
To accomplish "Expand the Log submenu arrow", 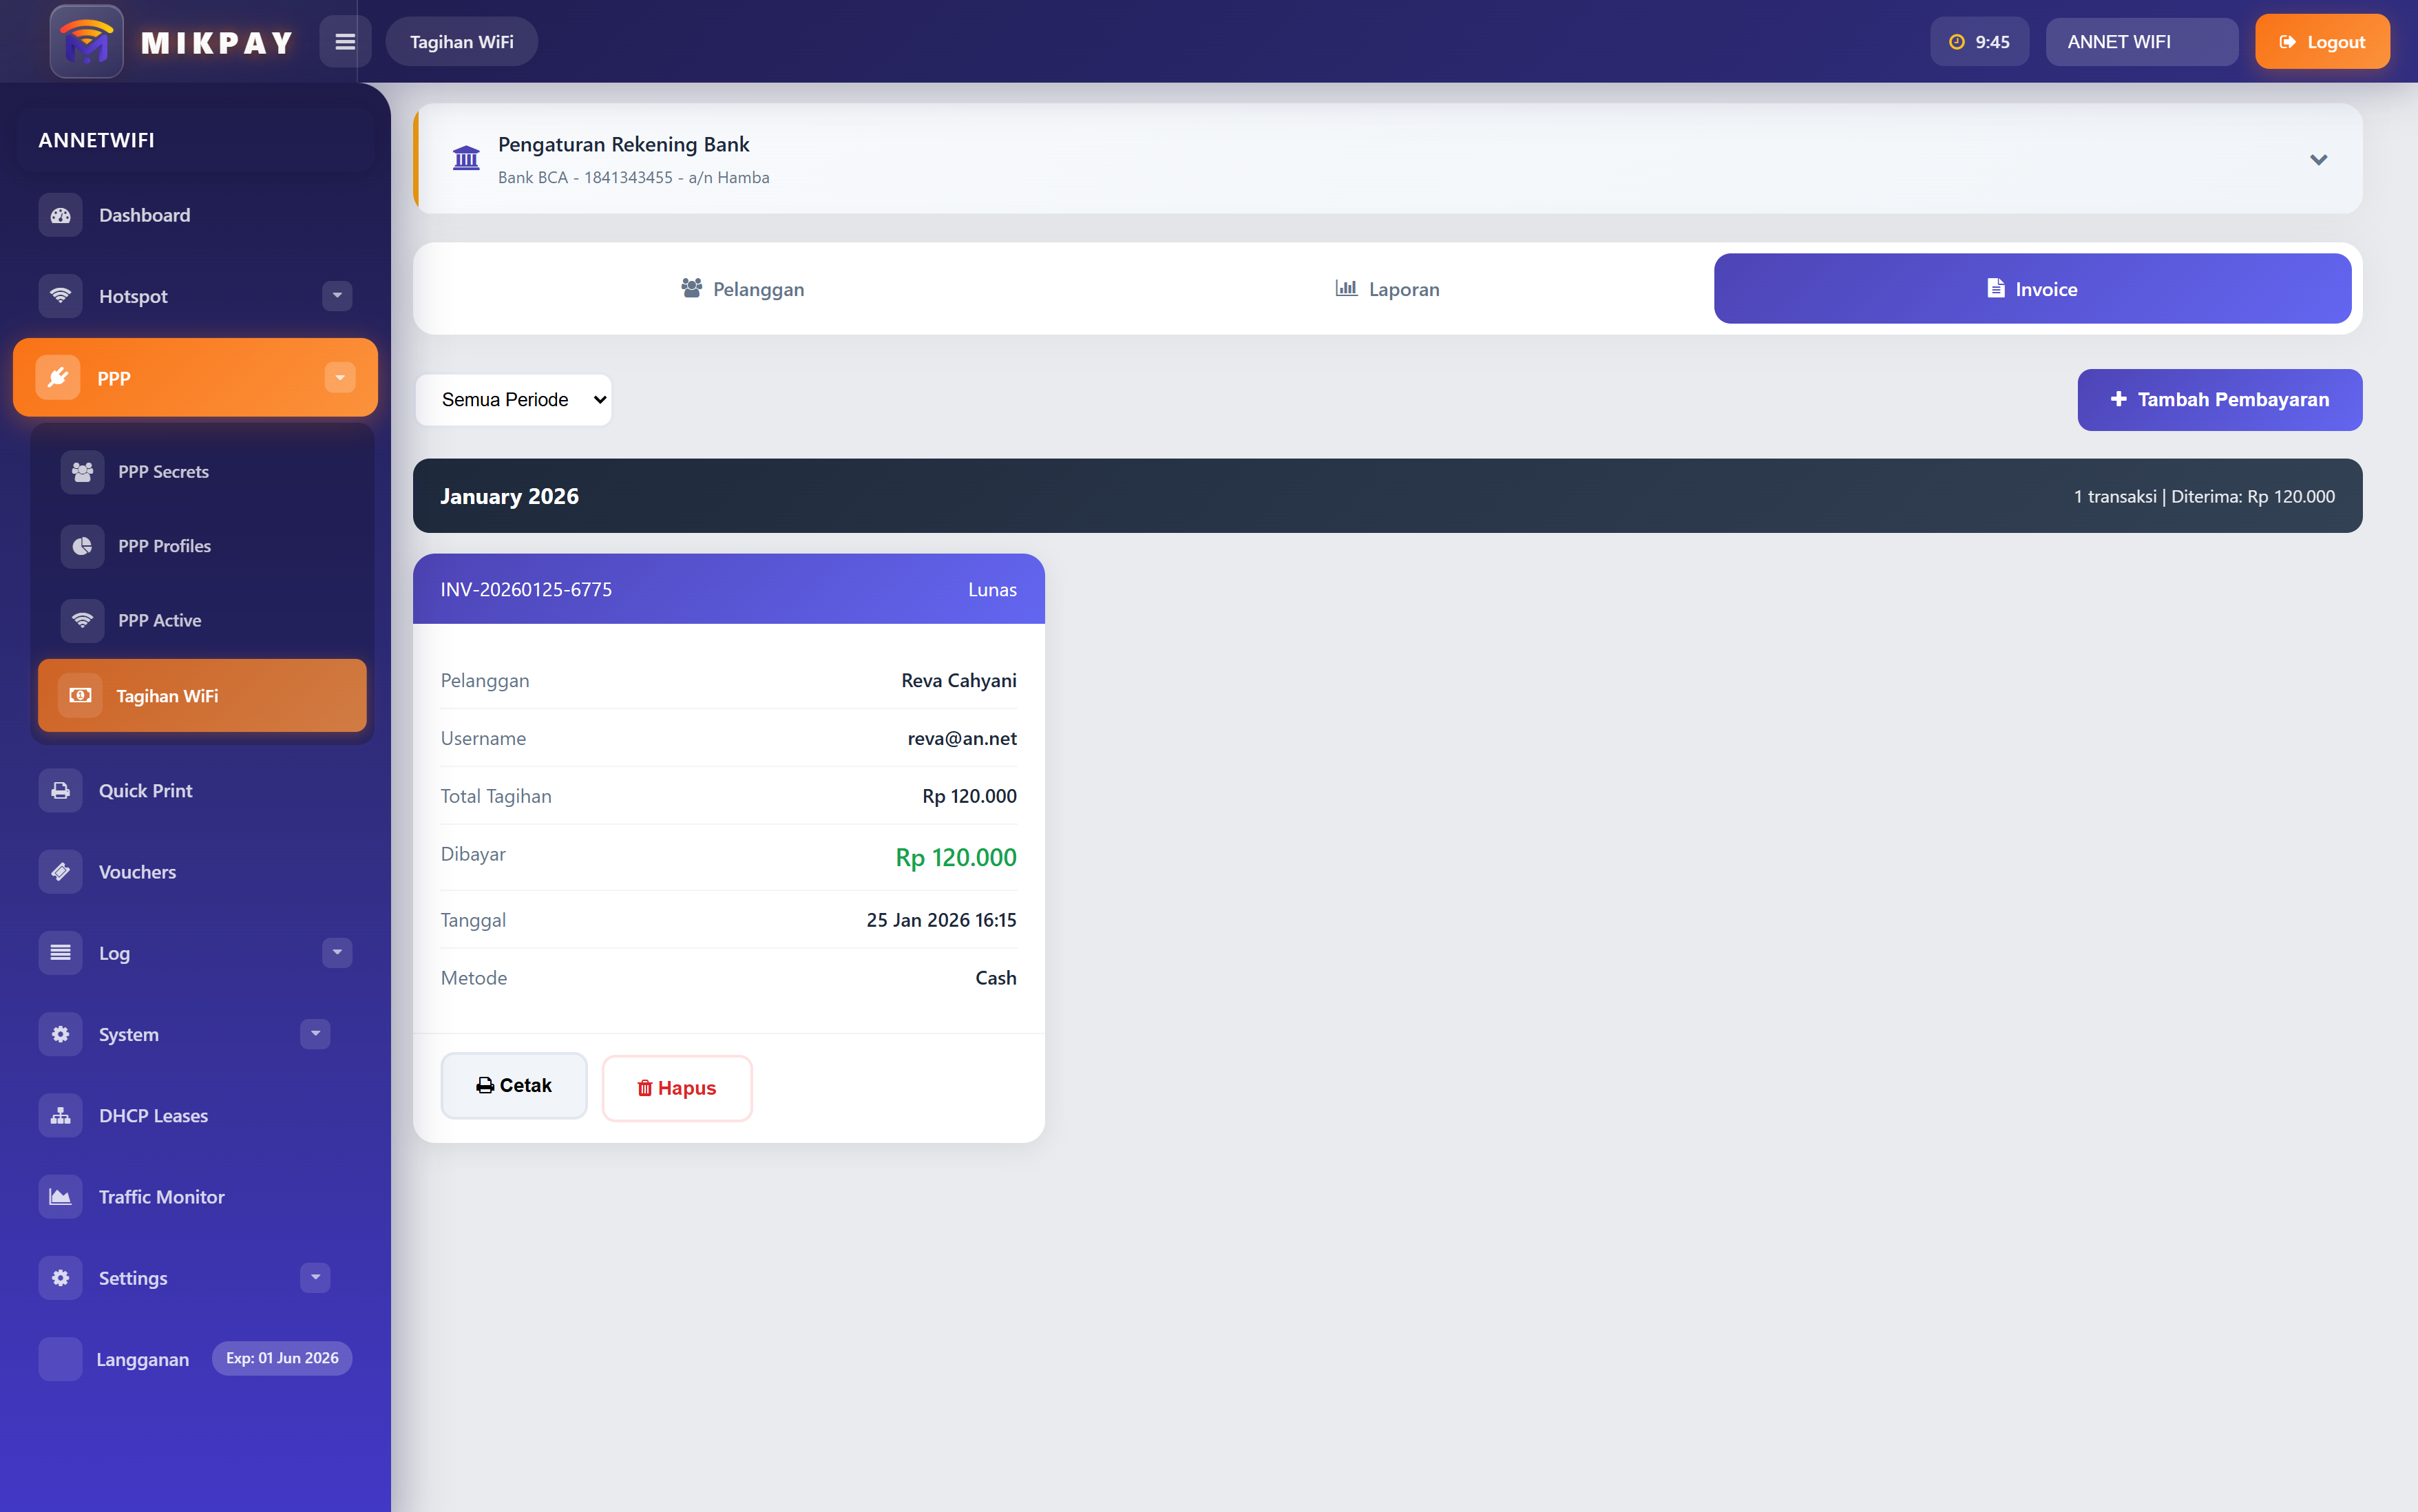I will pos(337,952).
